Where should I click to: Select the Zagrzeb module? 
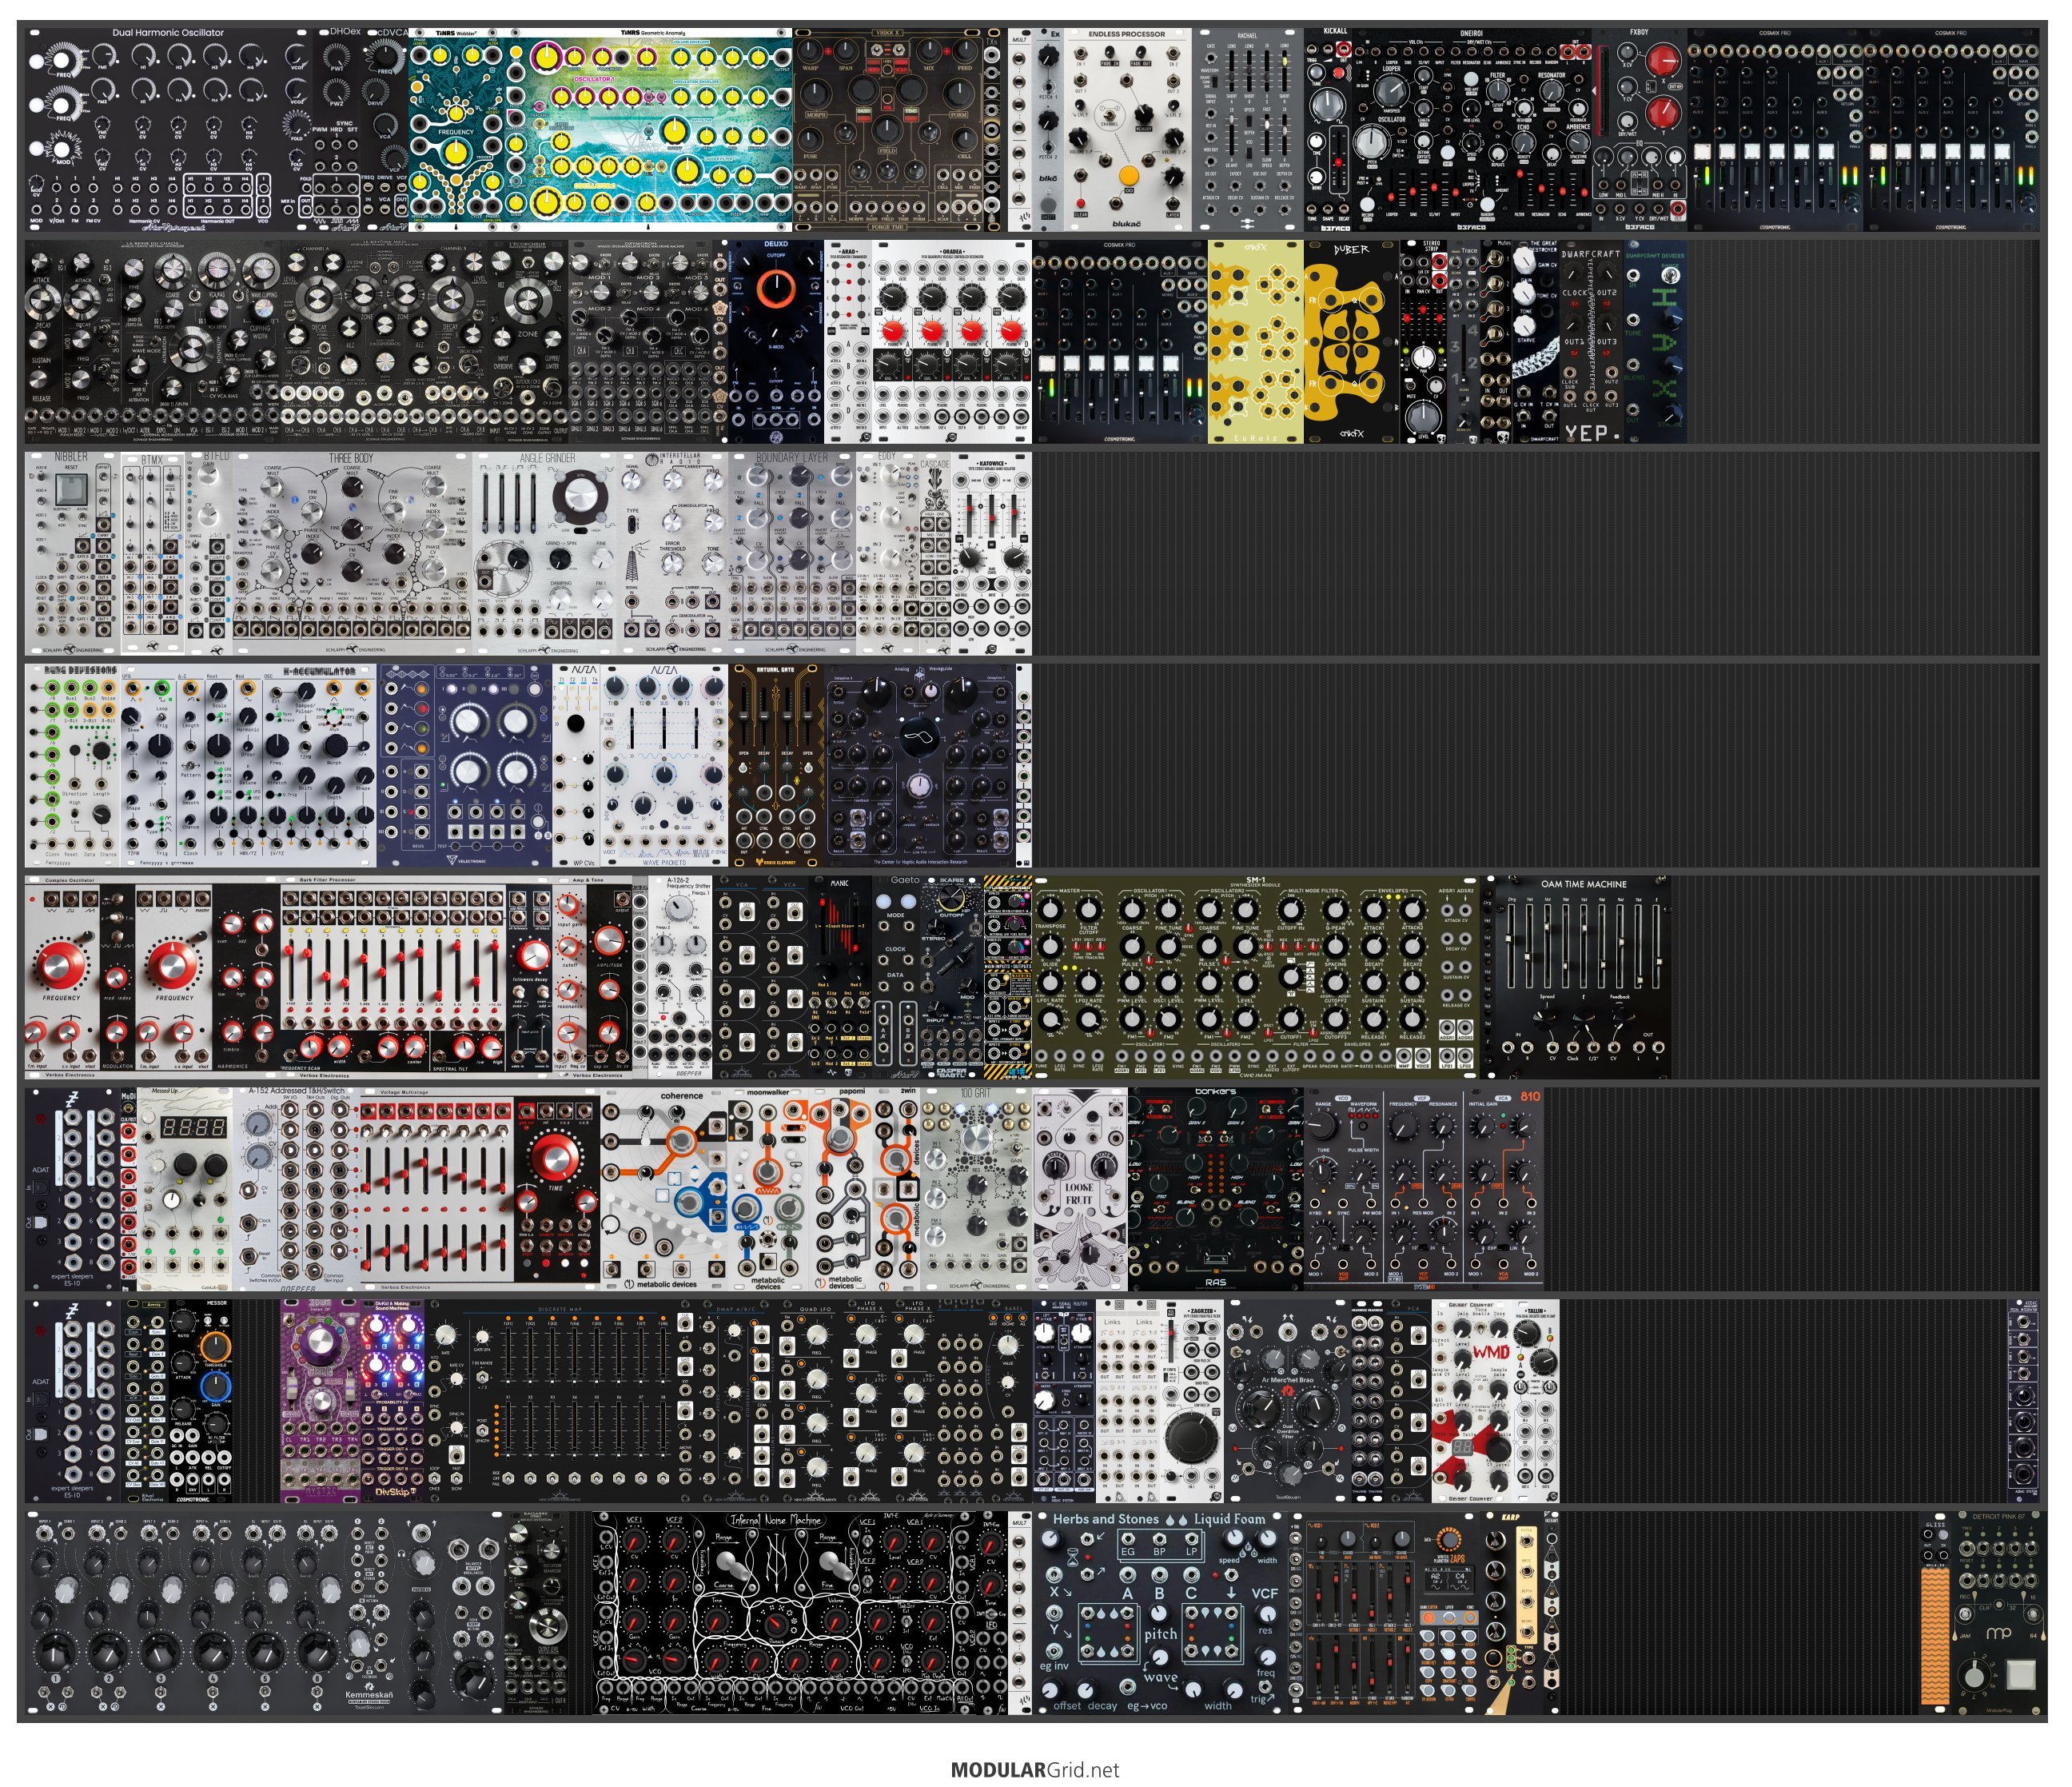(1191, 1402)
